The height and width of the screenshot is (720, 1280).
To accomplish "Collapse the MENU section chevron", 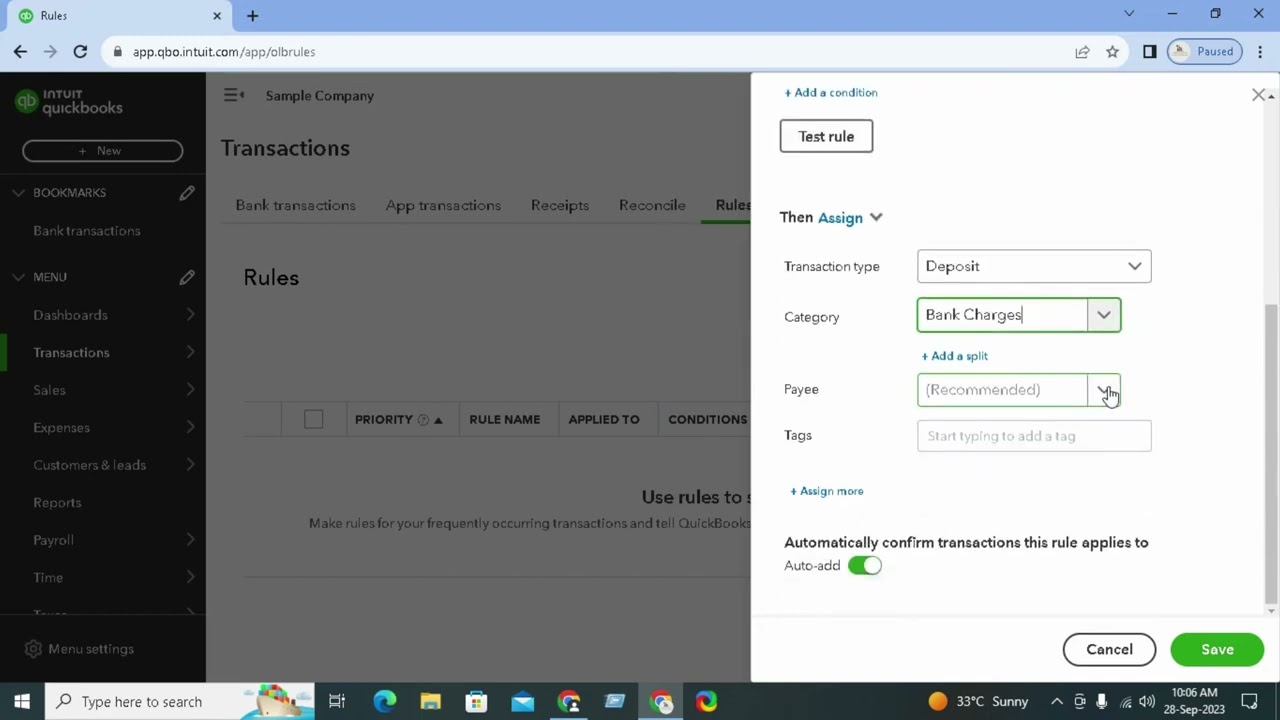I will pos(18,277).
